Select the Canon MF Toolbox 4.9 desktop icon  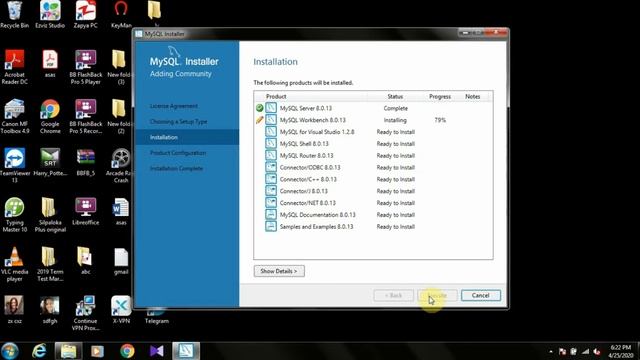pos(15,116)
